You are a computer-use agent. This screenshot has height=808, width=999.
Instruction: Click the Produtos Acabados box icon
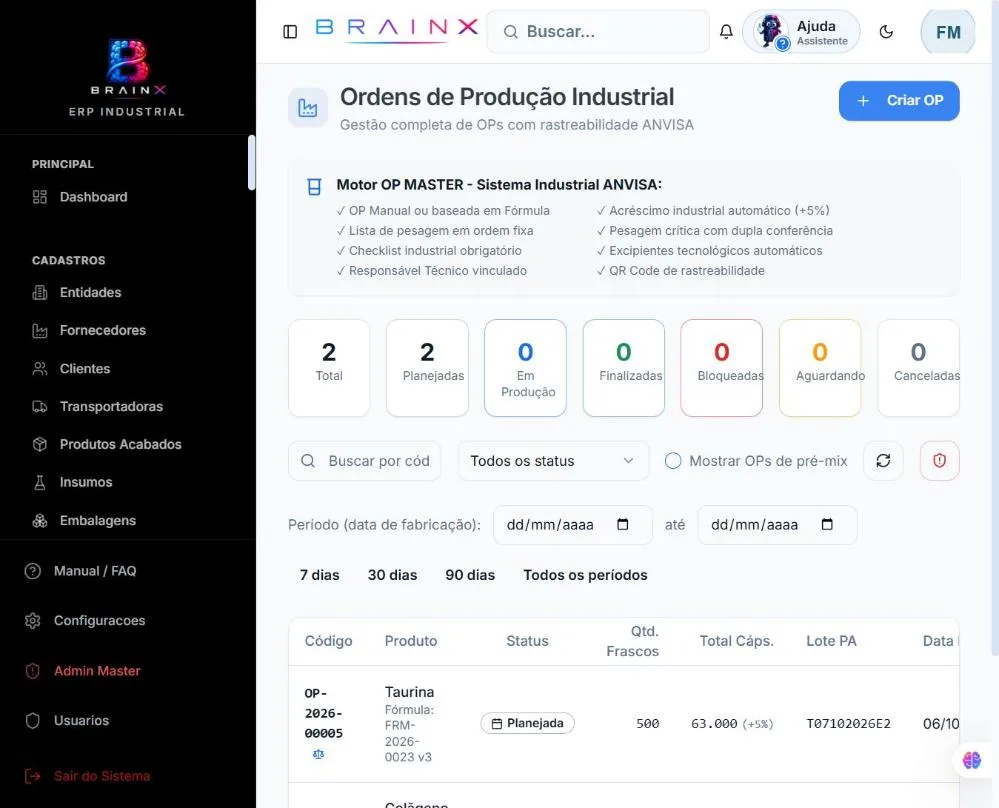[x=40, y=444]
